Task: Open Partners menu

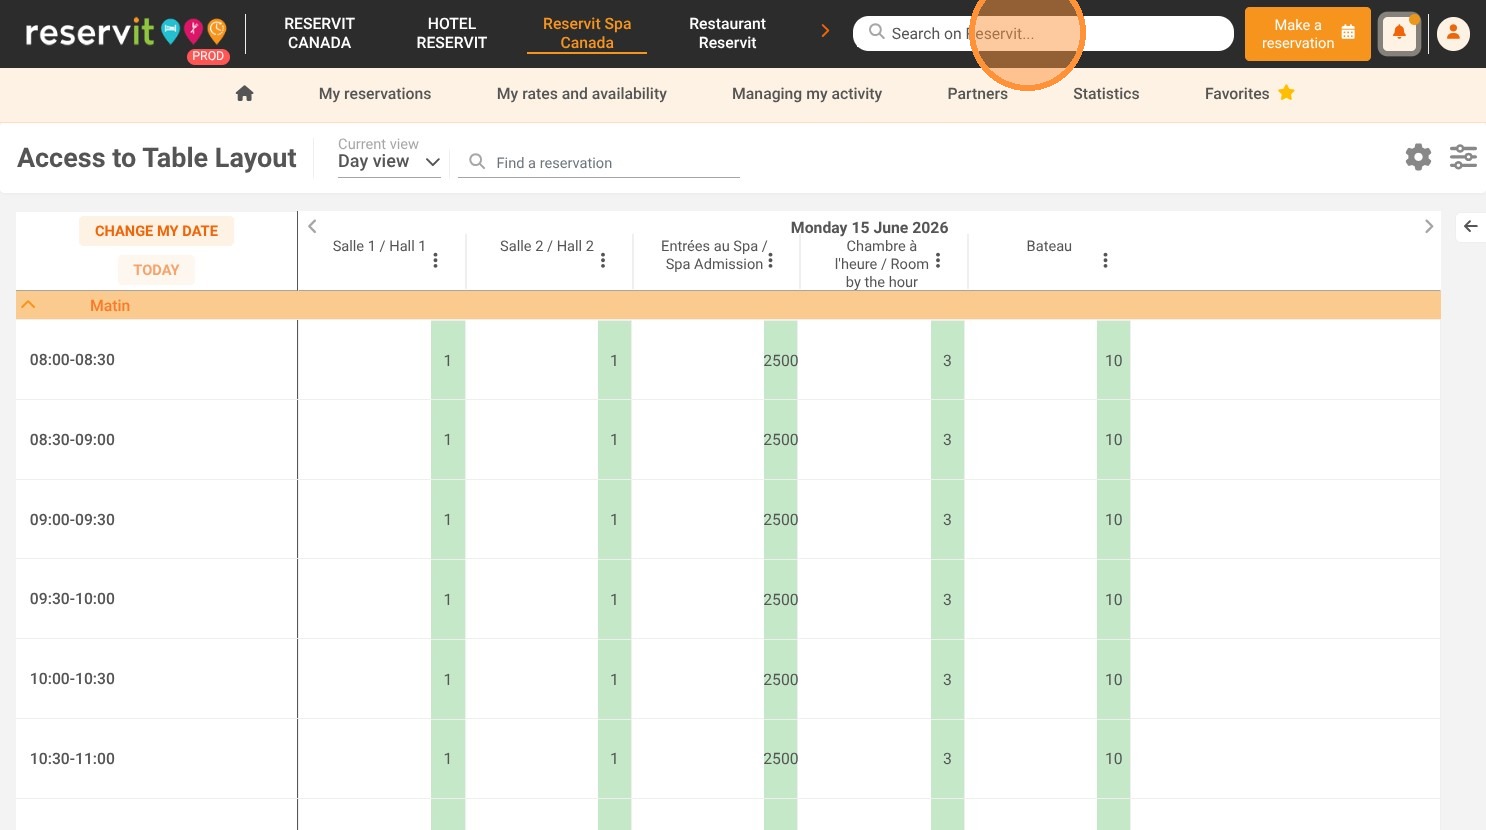Action: (977, 93)
